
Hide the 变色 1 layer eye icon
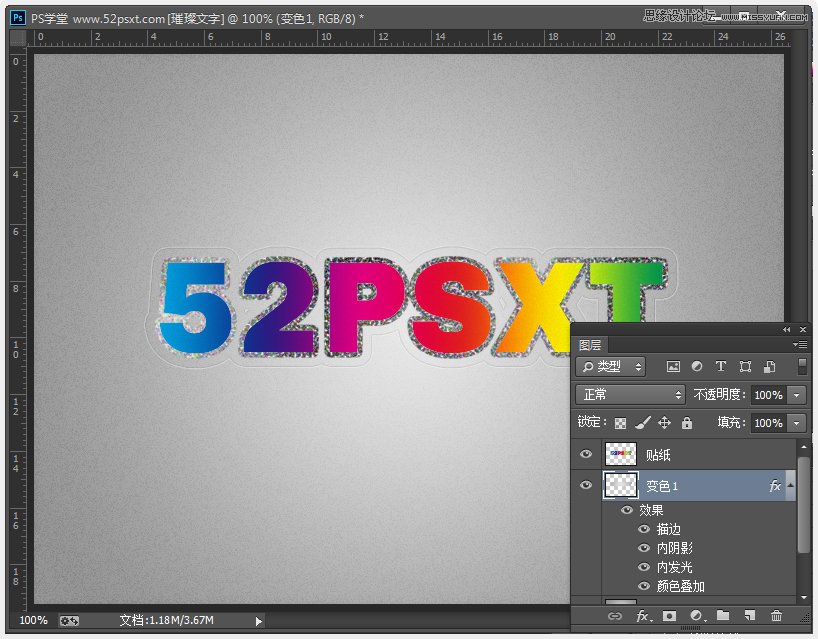point(586,485)
